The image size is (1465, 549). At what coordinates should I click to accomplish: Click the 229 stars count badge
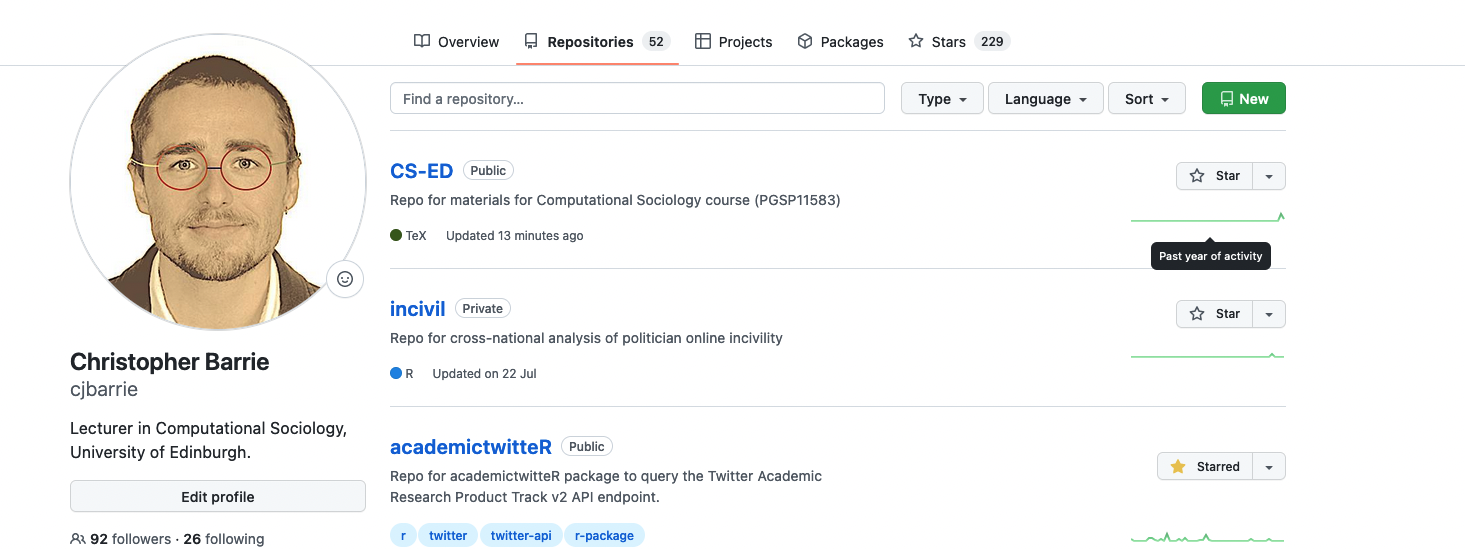tap(992, 42)
